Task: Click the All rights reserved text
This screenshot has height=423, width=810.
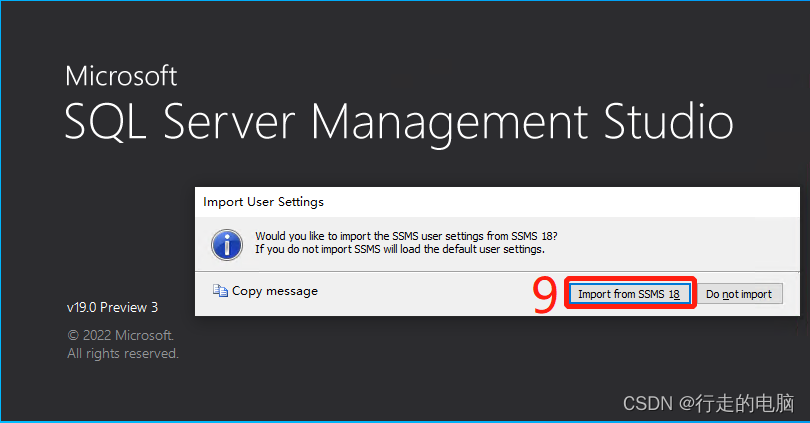Action: (x=123, y=354)
